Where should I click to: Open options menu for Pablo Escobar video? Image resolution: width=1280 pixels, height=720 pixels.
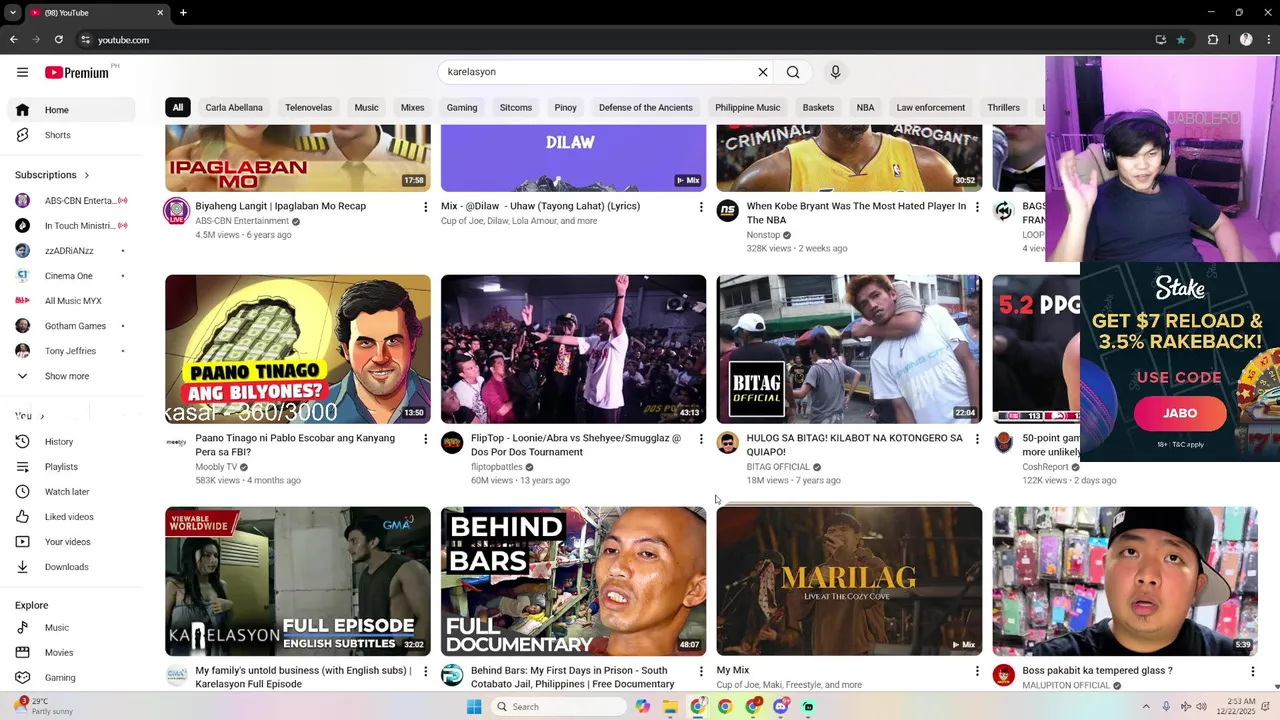425,439
